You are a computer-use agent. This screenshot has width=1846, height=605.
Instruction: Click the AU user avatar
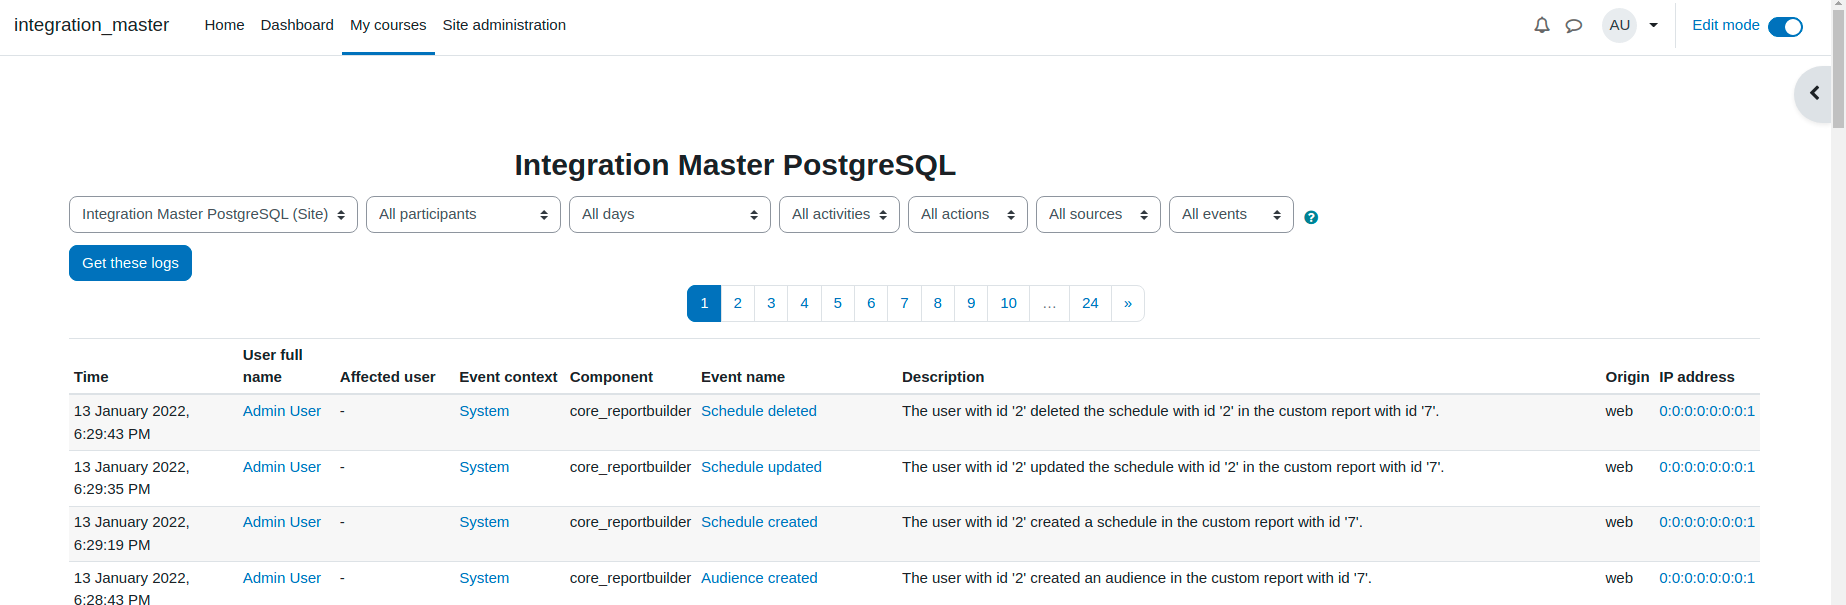click(1620, 25)
